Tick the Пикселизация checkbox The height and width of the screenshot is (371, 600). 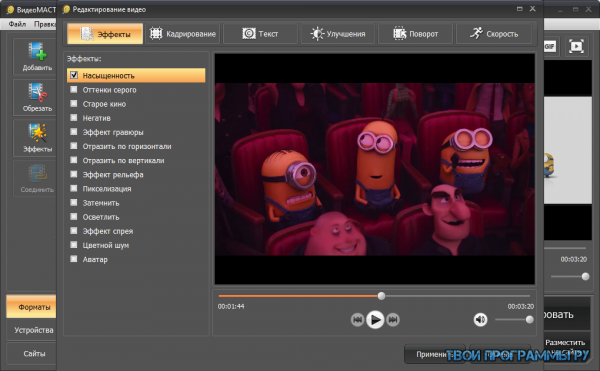pyautogui.click(x=74, y=188)
